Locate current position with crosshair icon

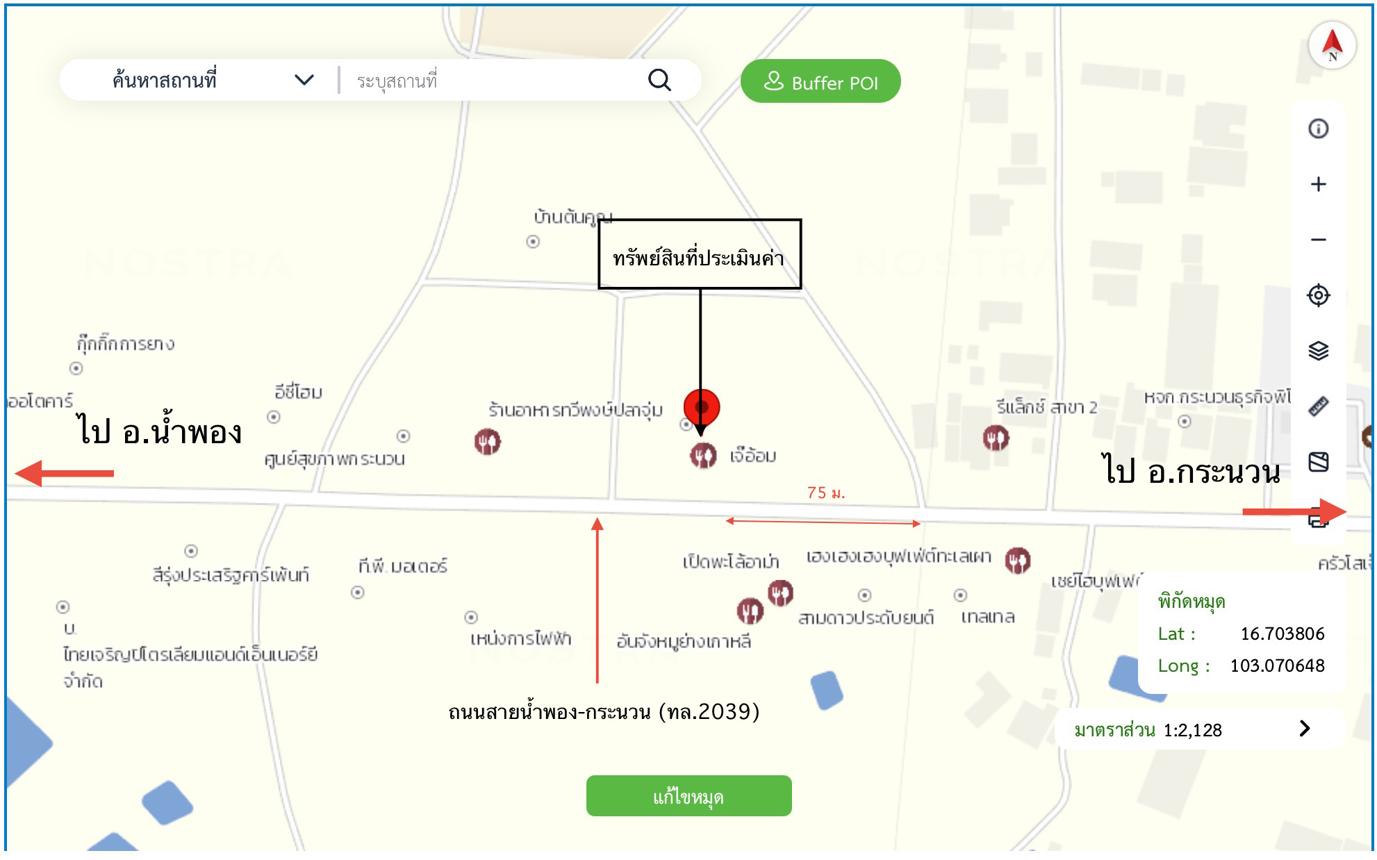pos(1318,296)
